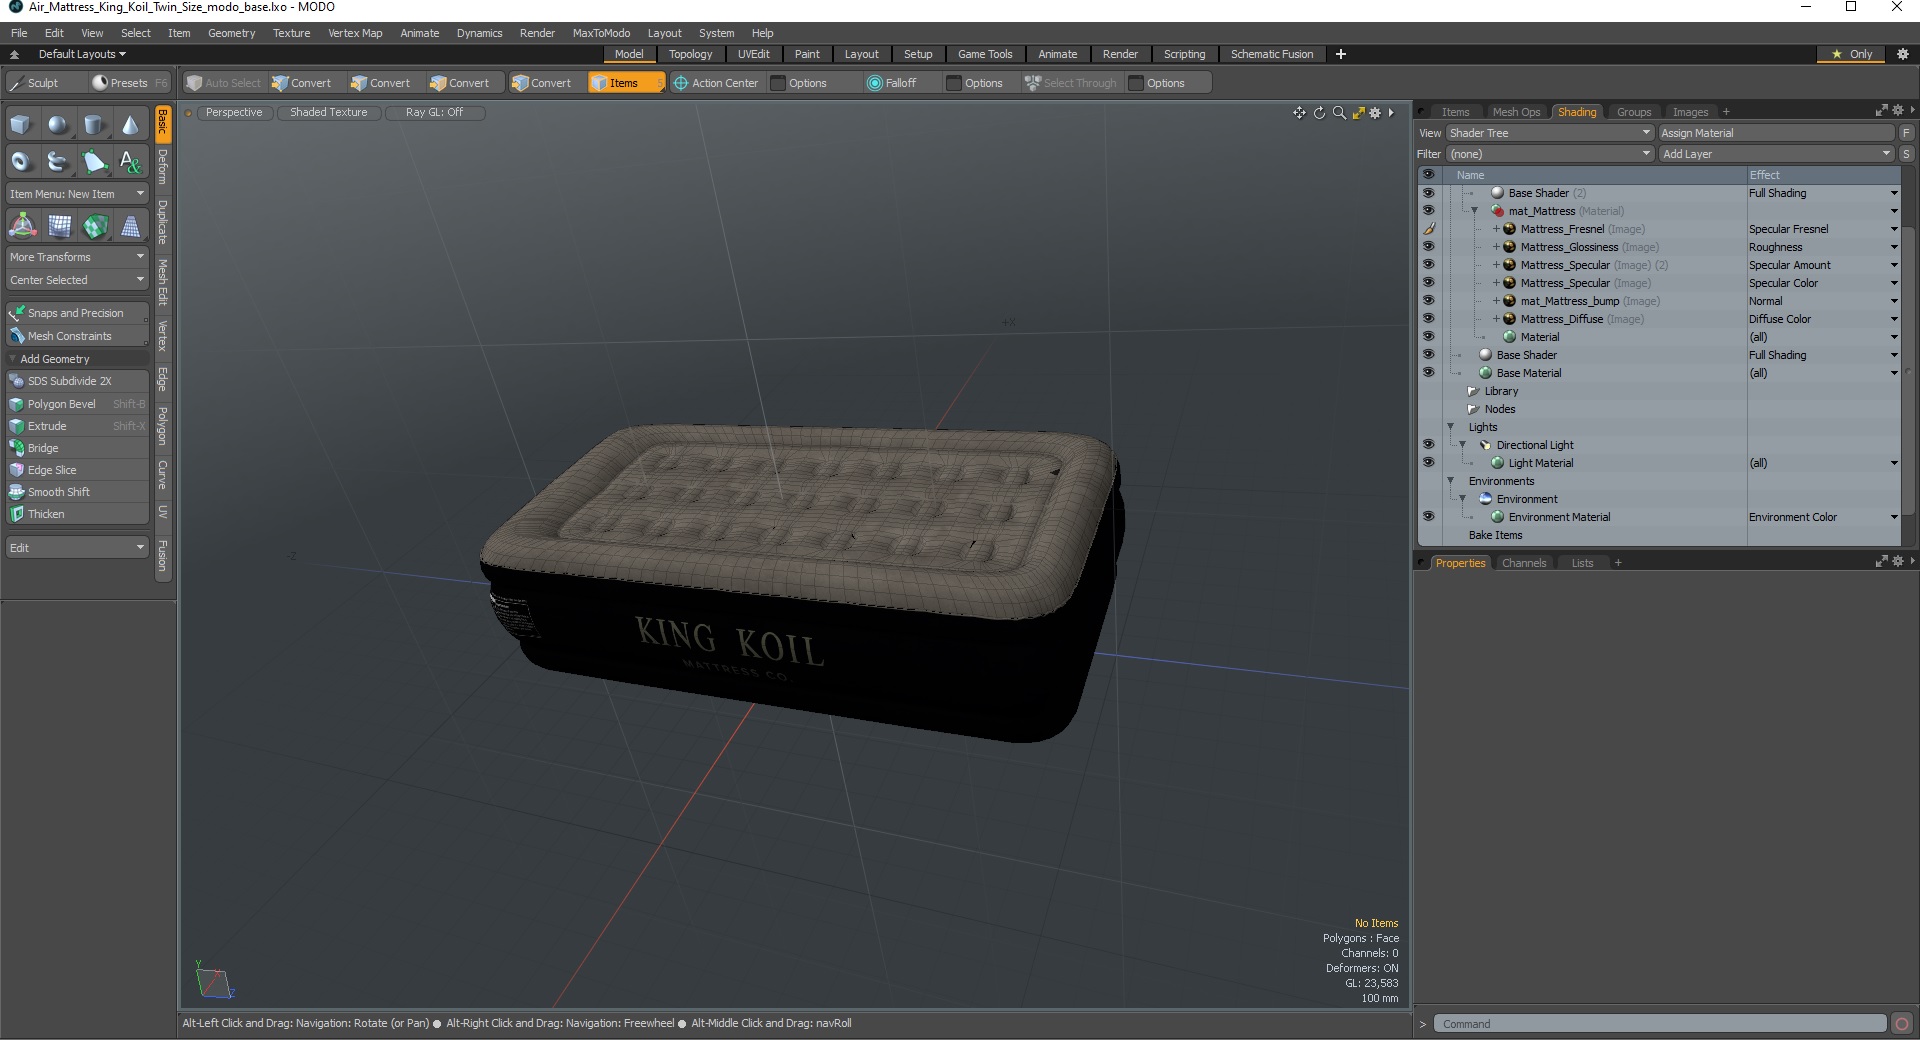Open the Add Layer dropdown

pyautogui.click(x=1776, y=154)
